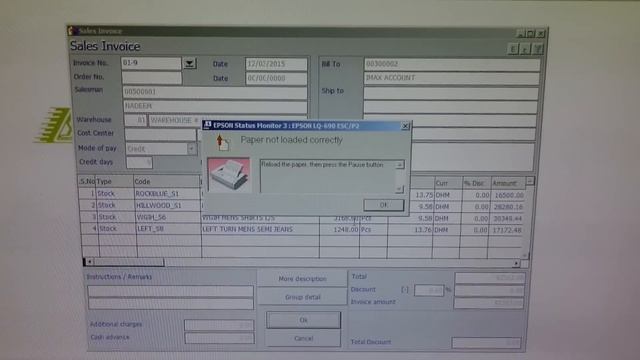The image size is (640, 360).
Task: Click the row 1 Stock type cell
Action: 114,193
